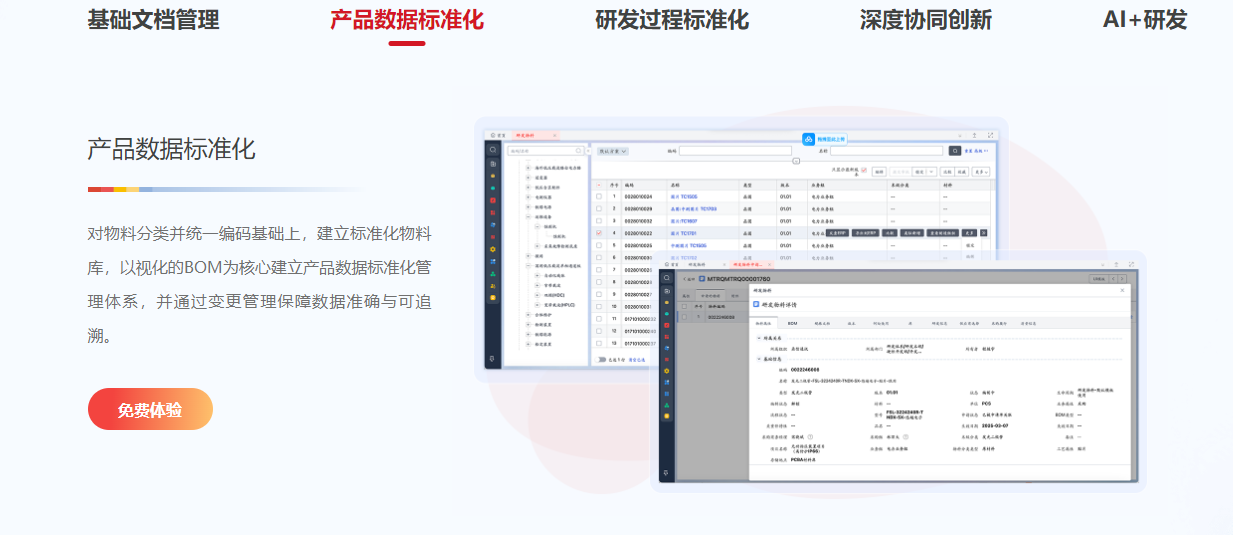Click code cell 0028010032
The image size is (1233, 535).
(x=638, y=221)
